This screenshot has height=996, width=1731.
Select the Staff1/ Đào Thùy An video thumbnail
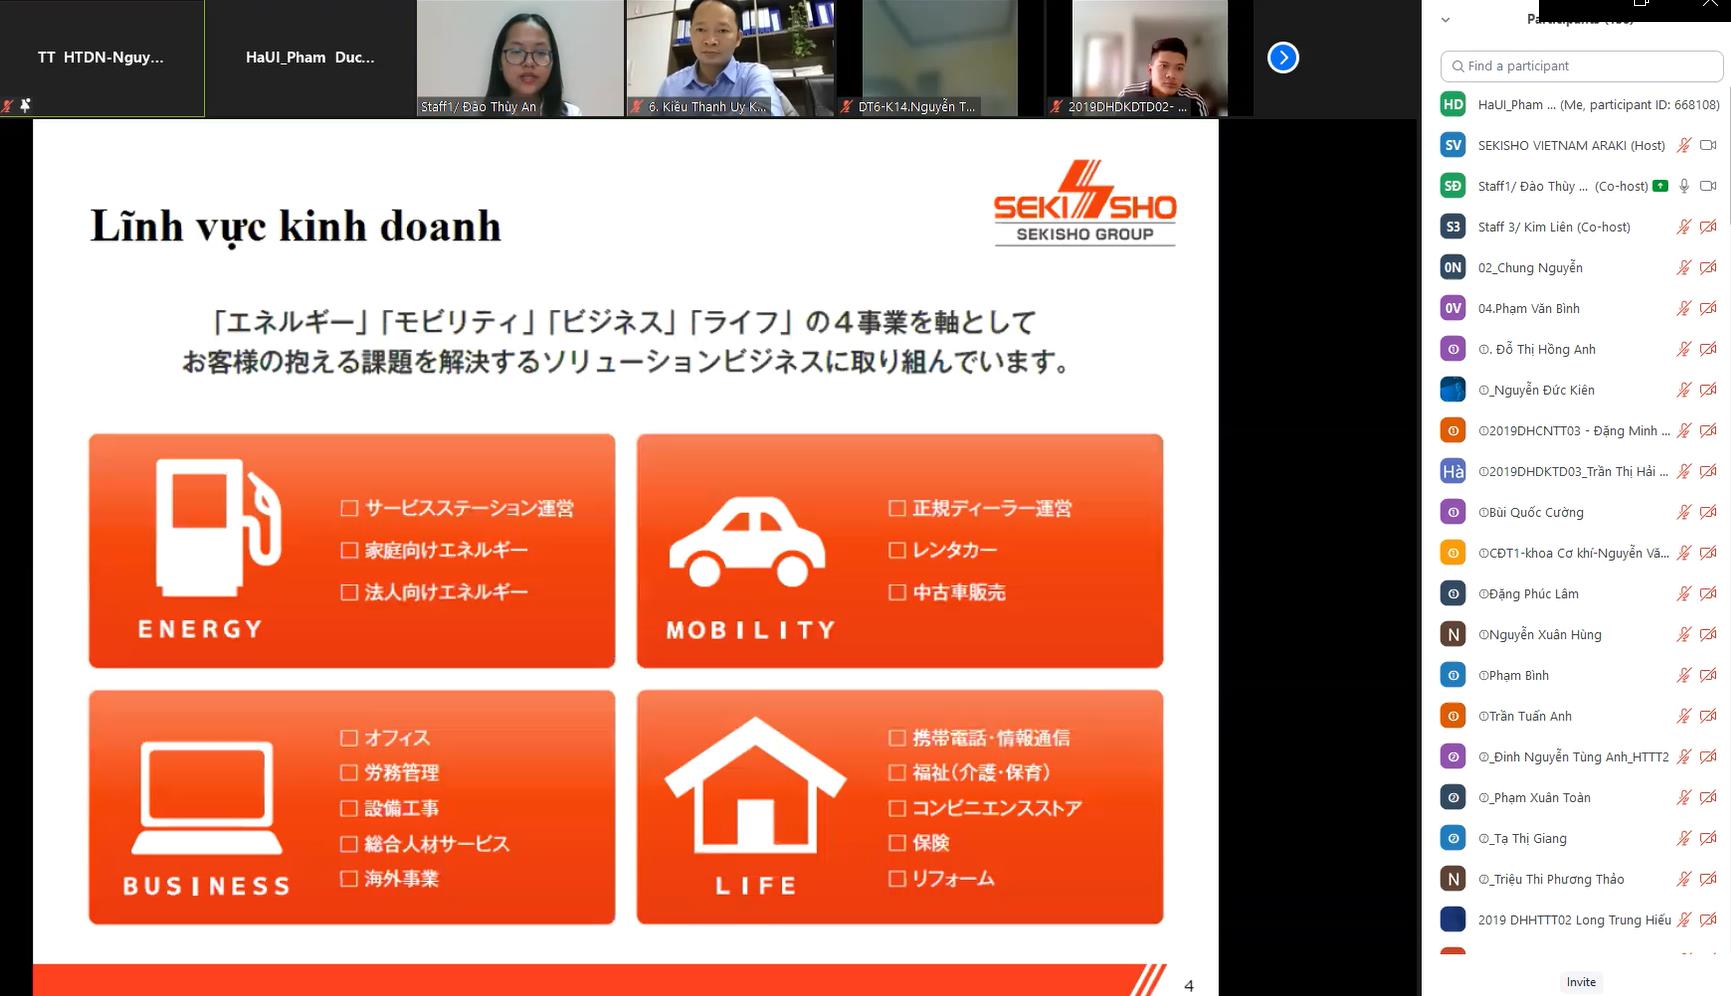point(520,58)
